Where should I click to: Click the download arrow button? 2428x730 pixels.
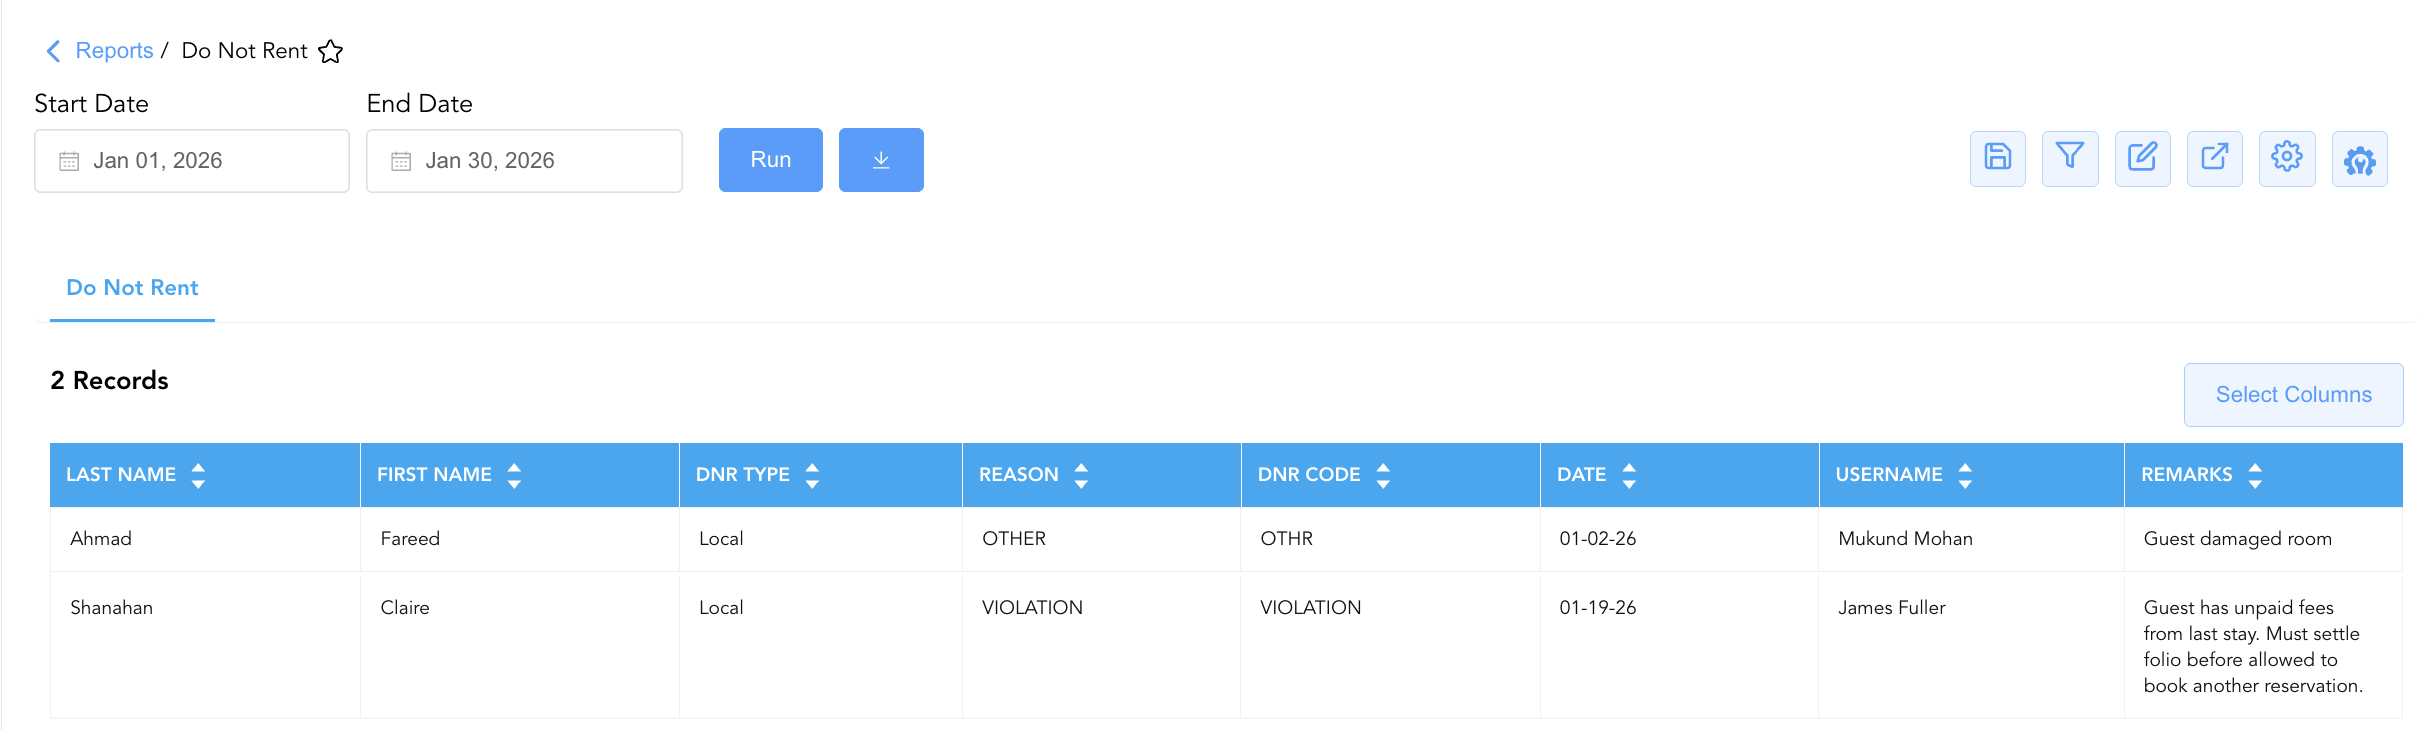point(881,160)
